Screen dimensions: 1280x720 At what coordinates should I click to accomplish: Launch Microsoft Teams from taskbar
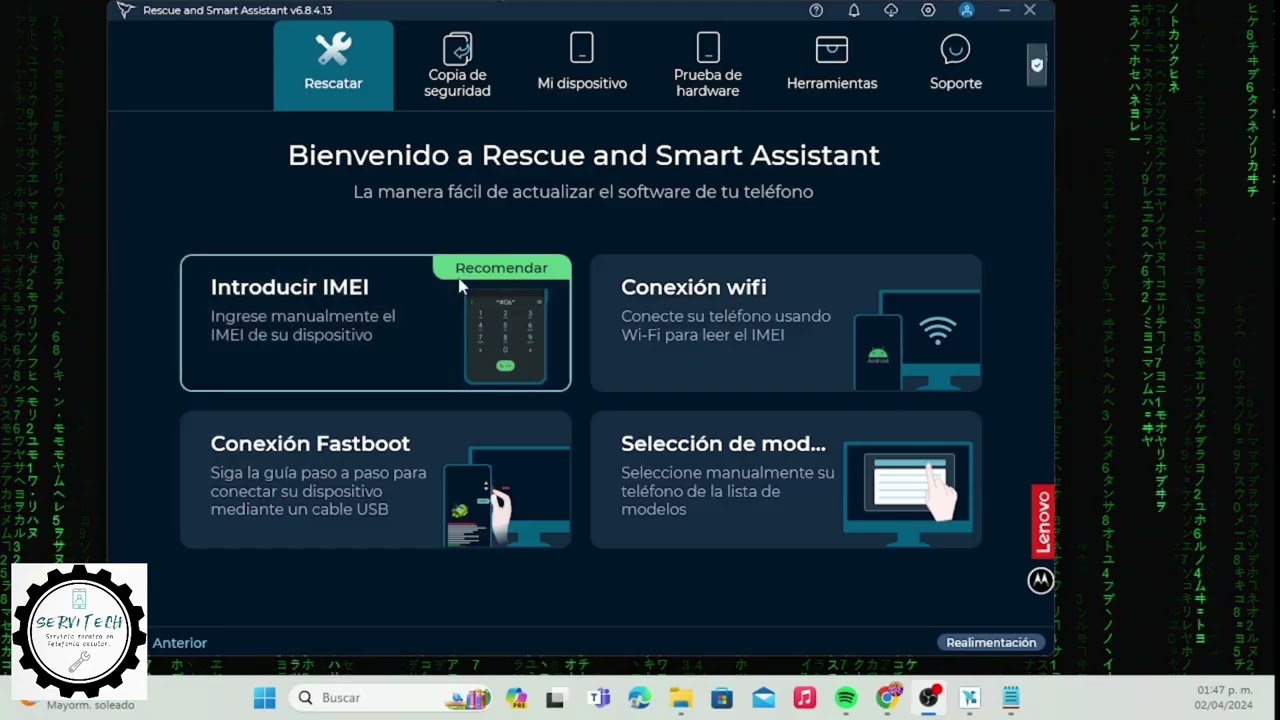599,698
